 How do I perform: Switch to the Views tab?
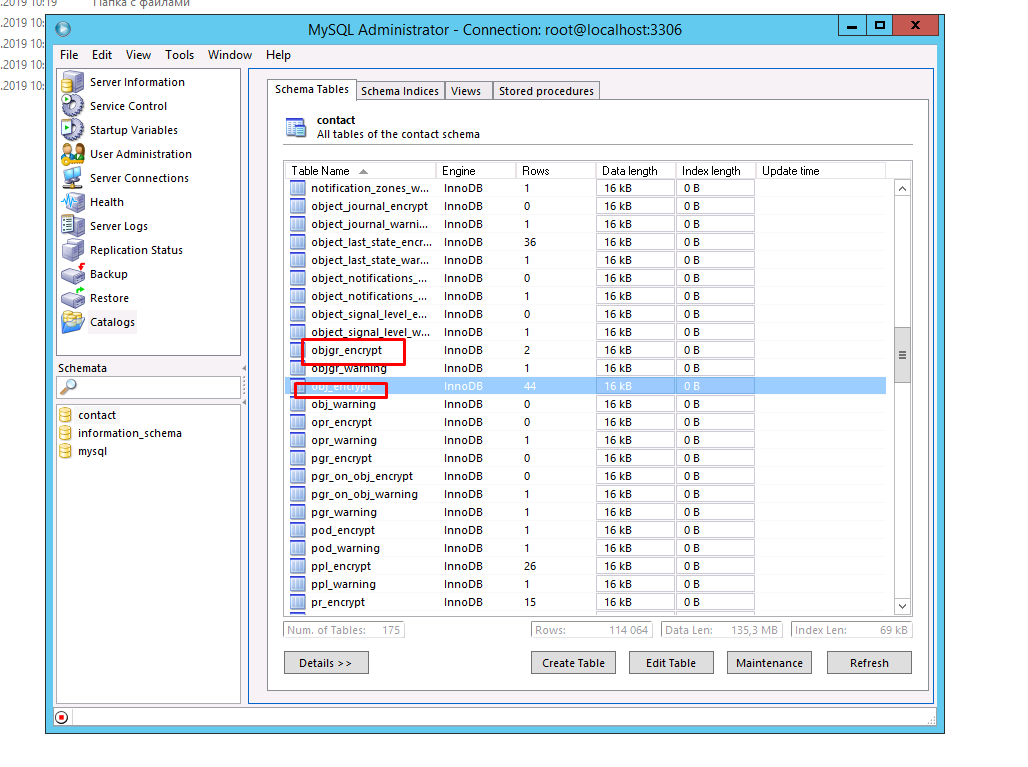click(x=466, y=91)
